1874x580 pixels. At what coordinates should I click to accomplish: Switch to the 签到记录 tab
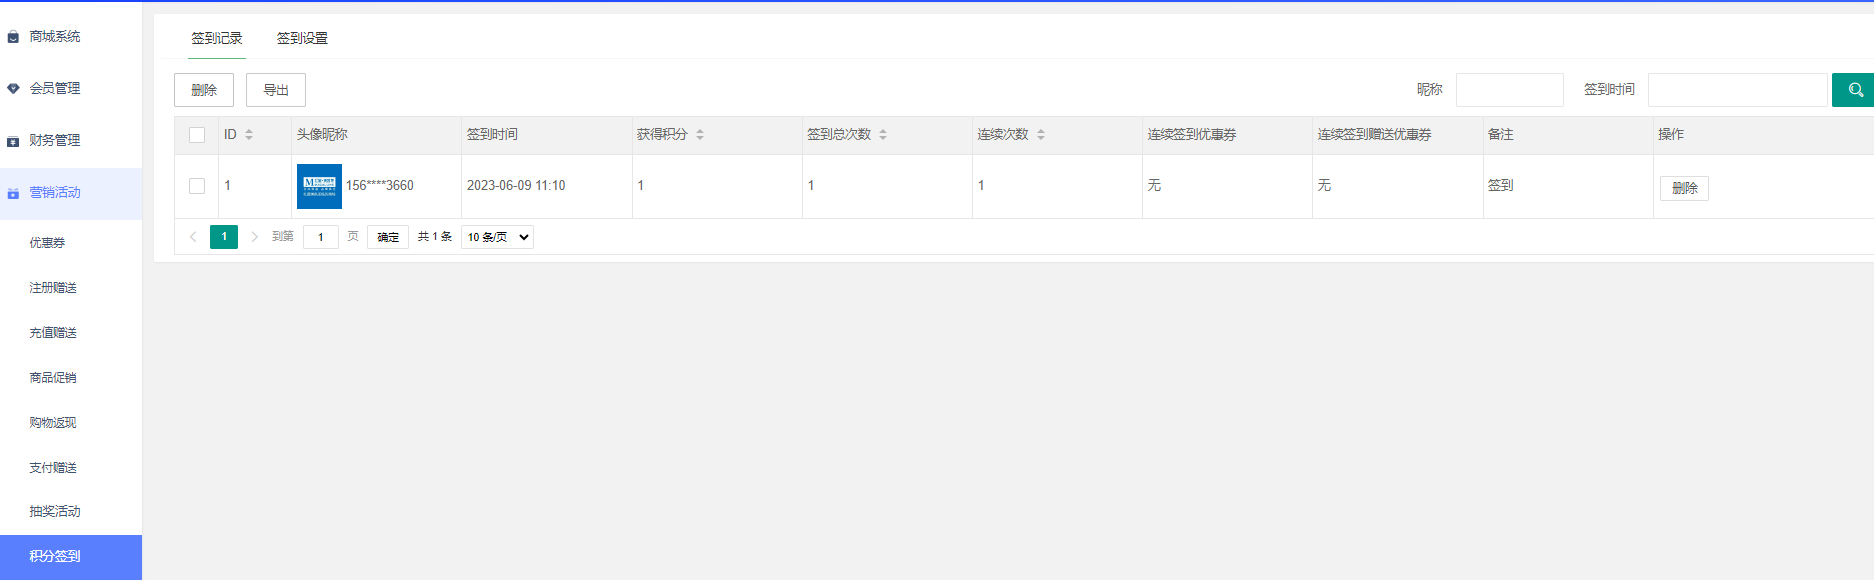[217, 38]
